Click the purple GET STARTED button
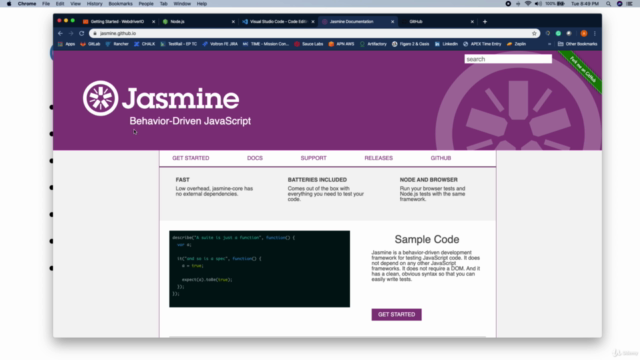The width and height of the screenshot is (640, 360). (396, 314)
